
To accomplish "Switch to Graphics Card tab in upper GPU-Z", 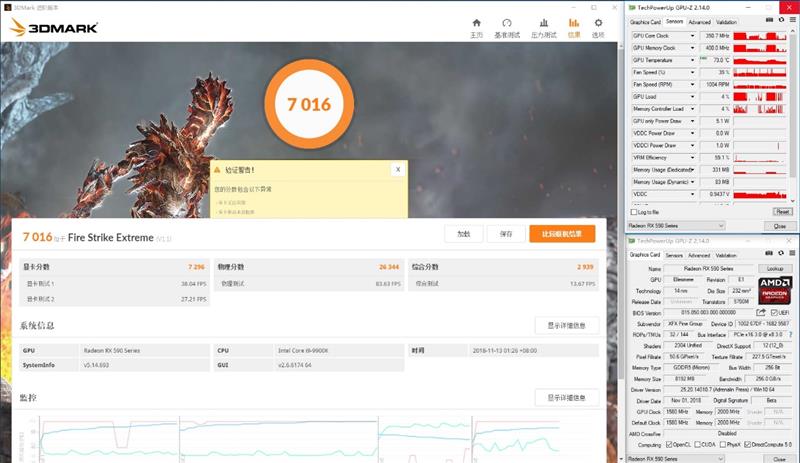I will click(x=645, y=22).
